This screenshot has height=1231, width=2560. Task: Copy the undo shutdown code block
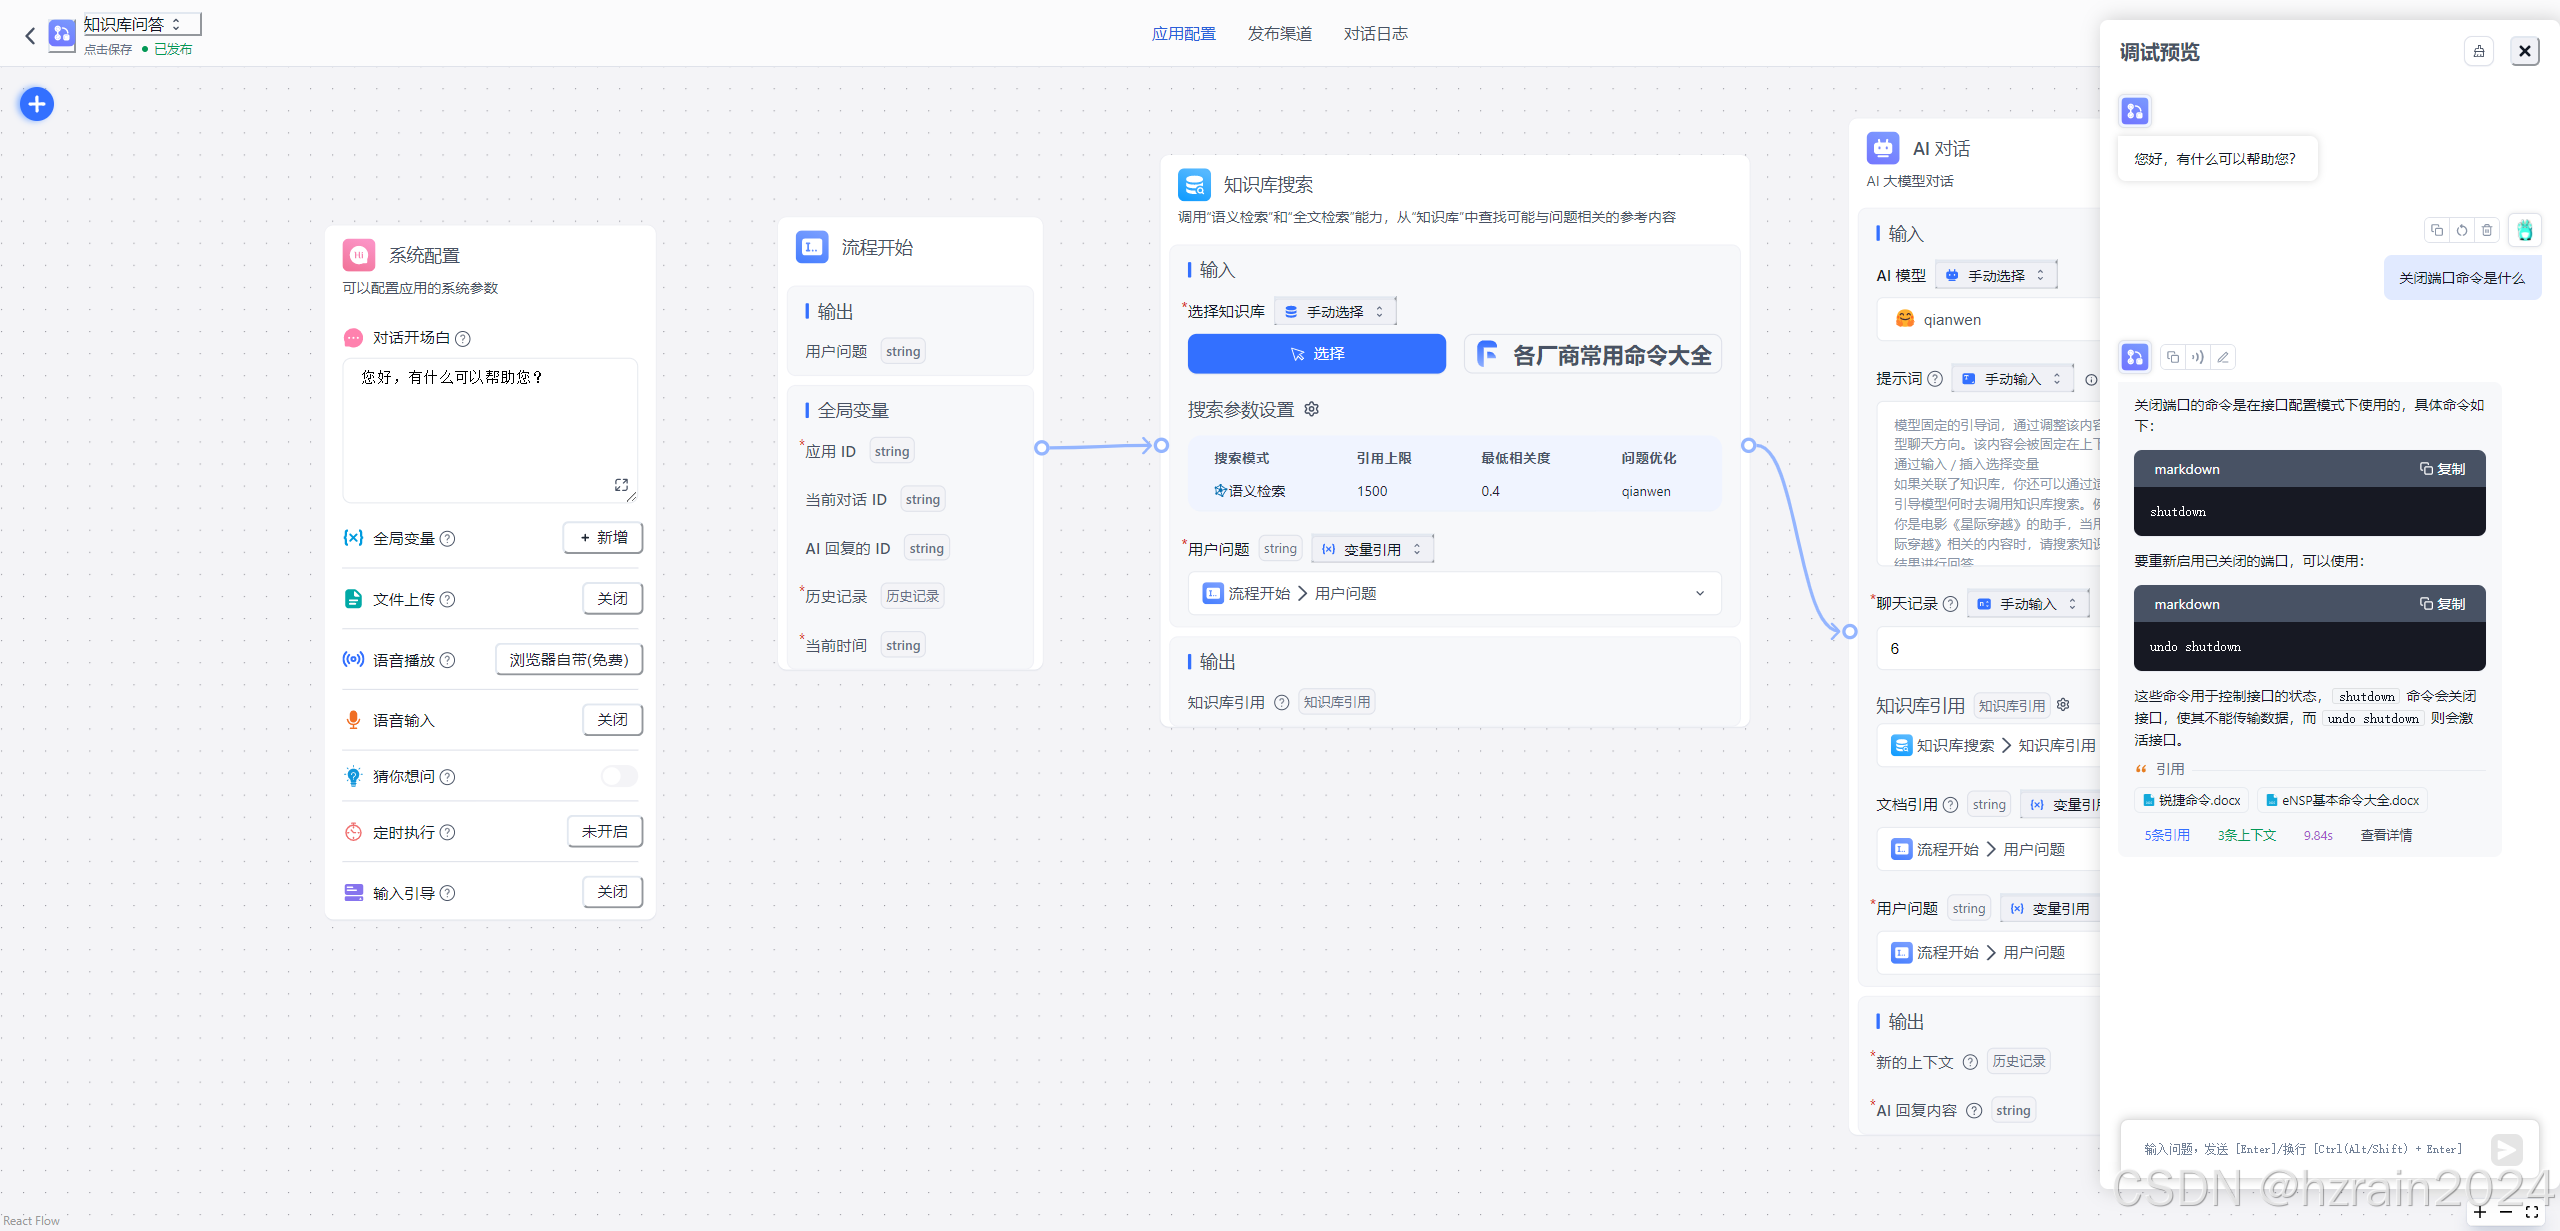coord(2442,604)
